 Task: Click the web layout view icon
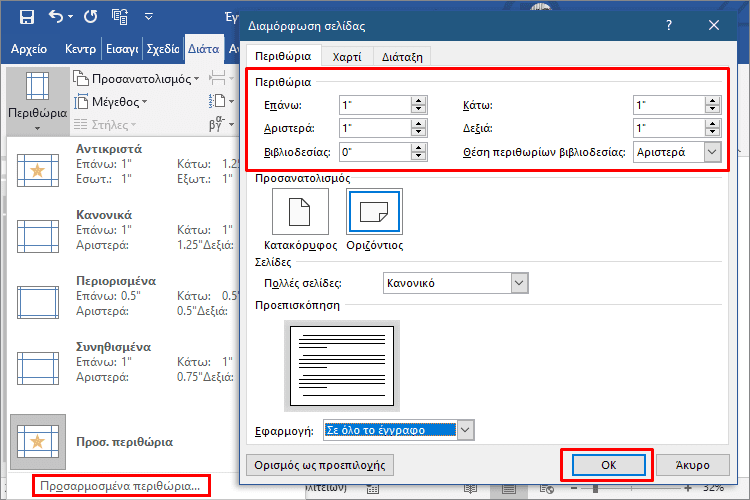pyautogui.click(x=547, y=489)
